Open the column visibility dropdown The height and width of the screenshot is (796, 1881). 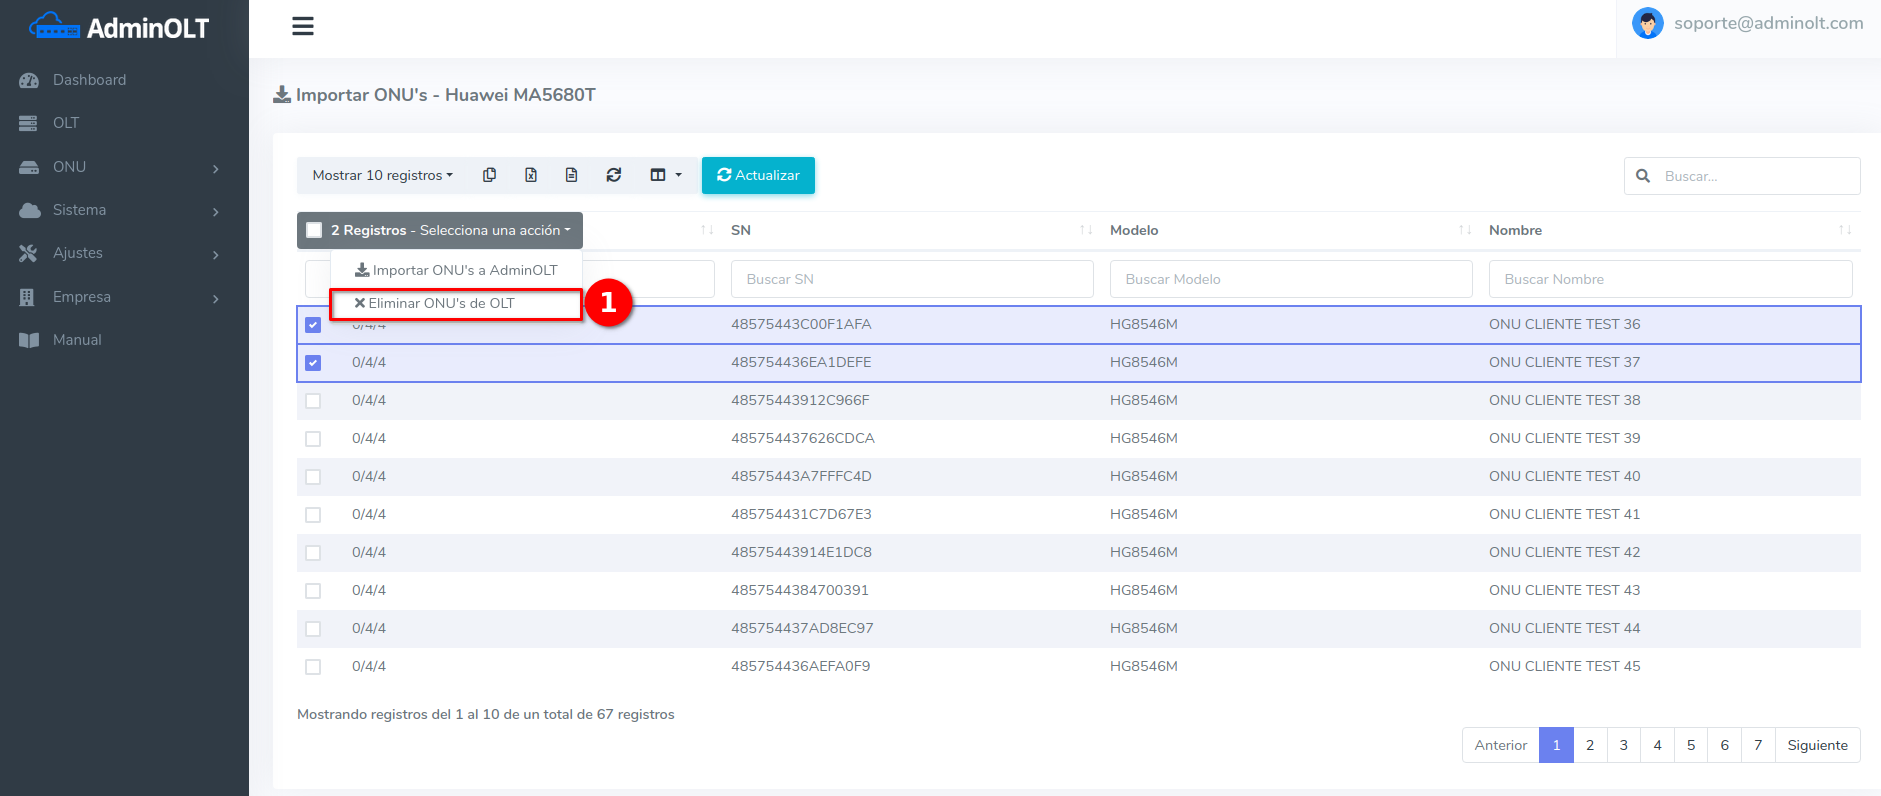[x=665, y=175]
